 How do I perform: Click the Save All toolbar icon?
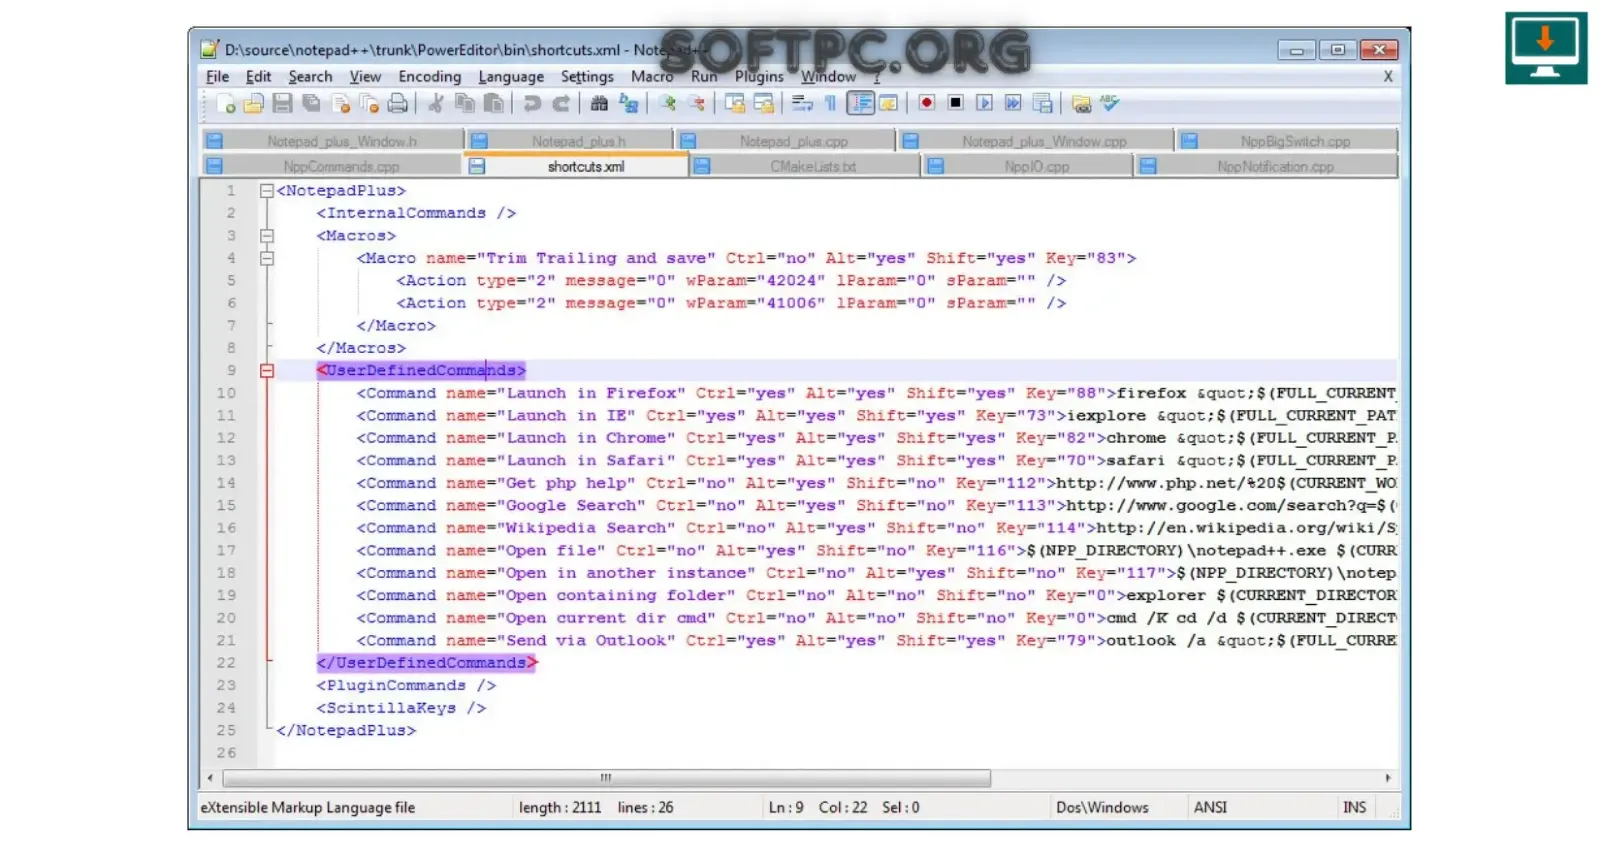coord(311,103)
